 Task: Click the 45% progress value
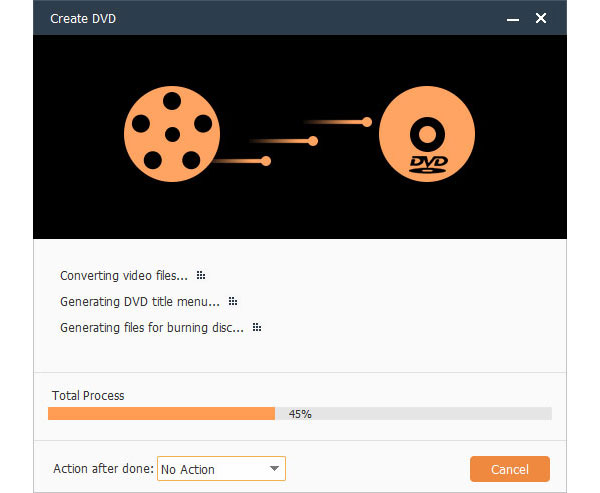coord(300,414)
